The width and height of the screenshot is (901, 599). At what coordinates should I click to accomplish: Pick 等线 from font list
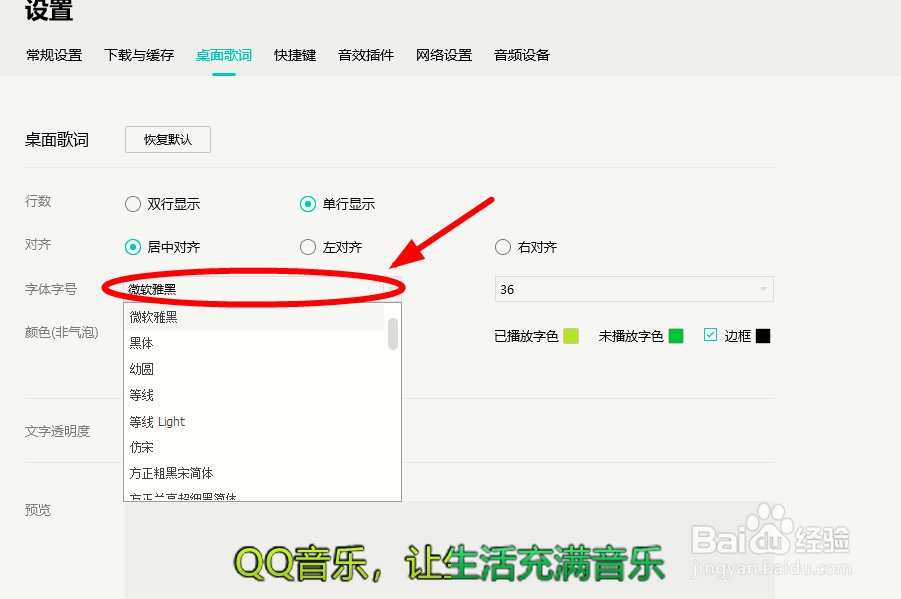coord(255,396)
